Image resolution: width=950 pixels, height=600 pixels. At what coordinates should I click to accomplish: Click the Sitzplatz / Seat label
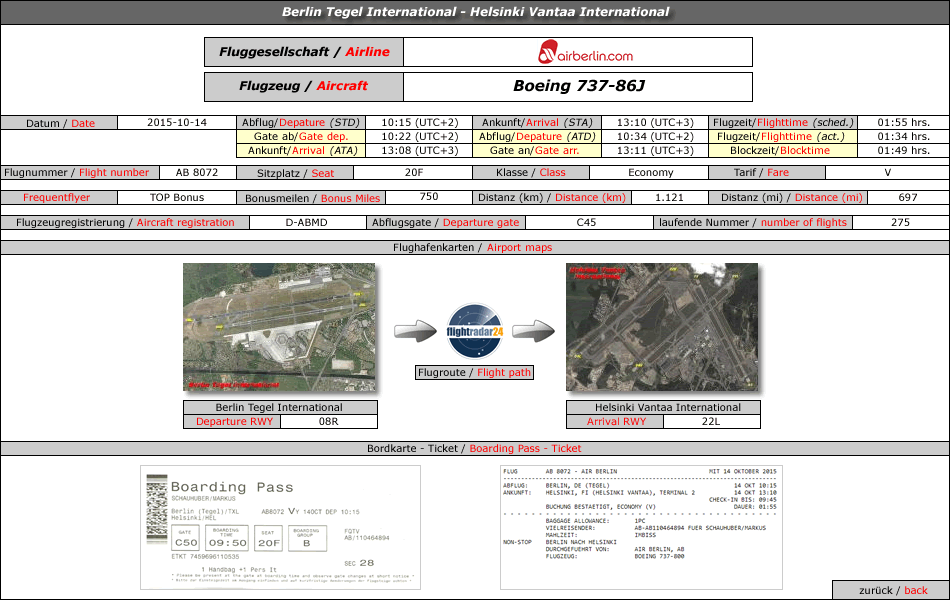coord(296,173)
